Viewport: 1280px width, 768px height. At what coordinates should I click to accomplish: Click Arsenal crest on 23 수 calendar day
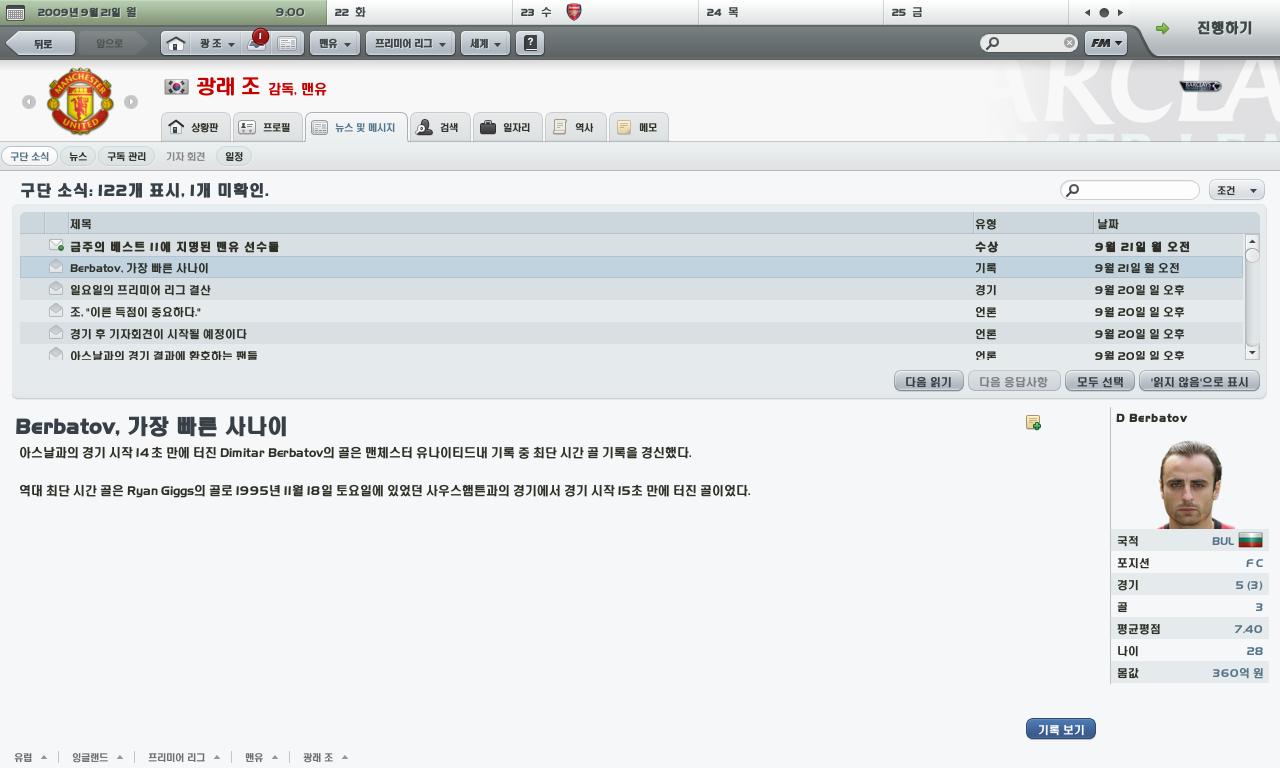574,12
